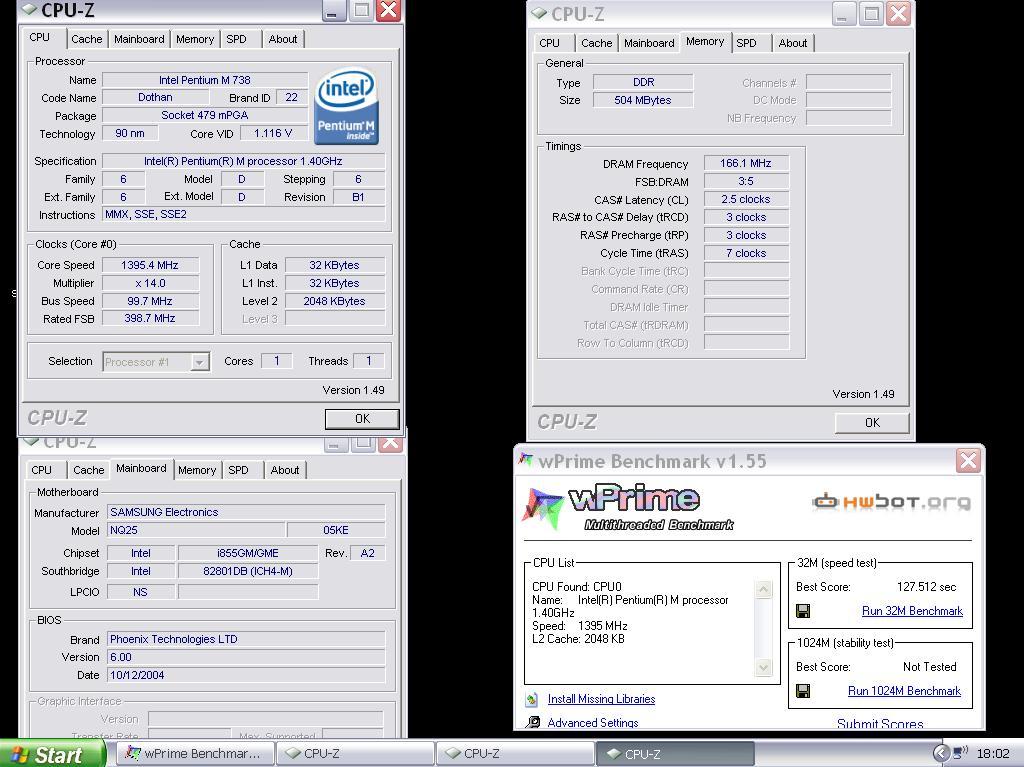Click the volume icon in system tray

(x=961, y=753)
